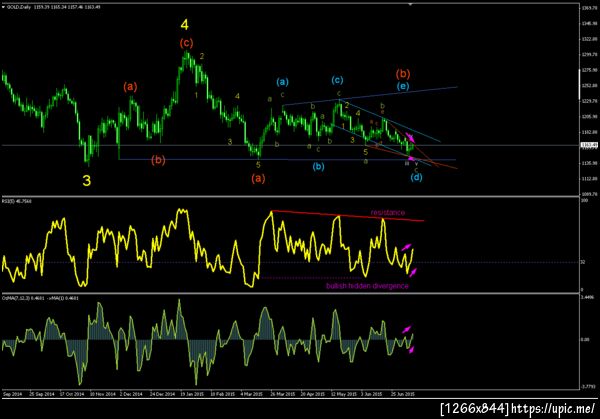Select blue (d) wave label

click(416, 177)
